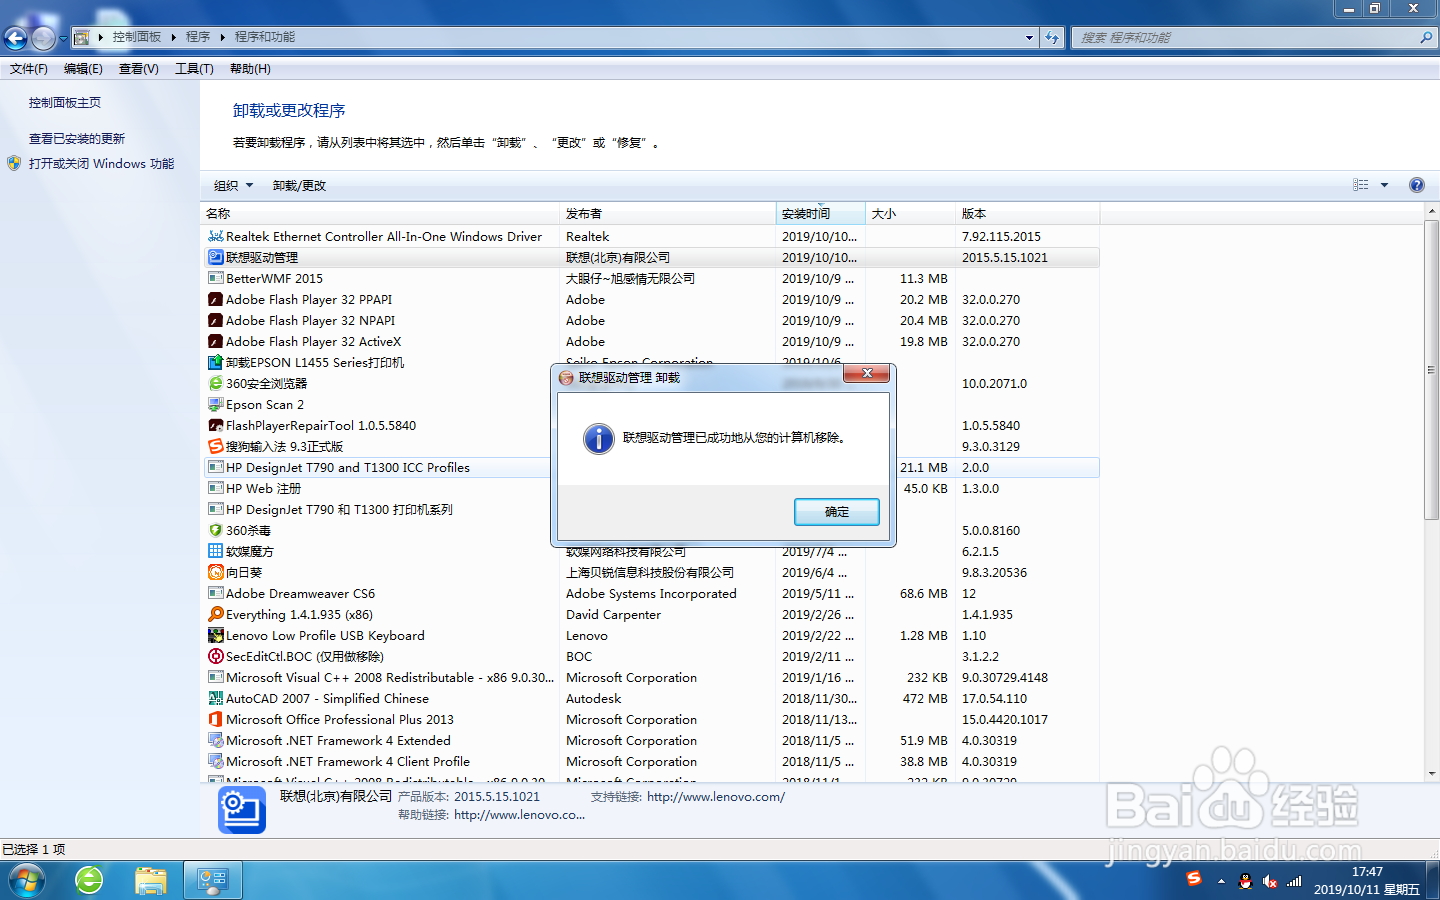This screenshot has width=1440, height=900.
Task: Expand the address bar history dropdown
Action: click(x=1029, y=37)
